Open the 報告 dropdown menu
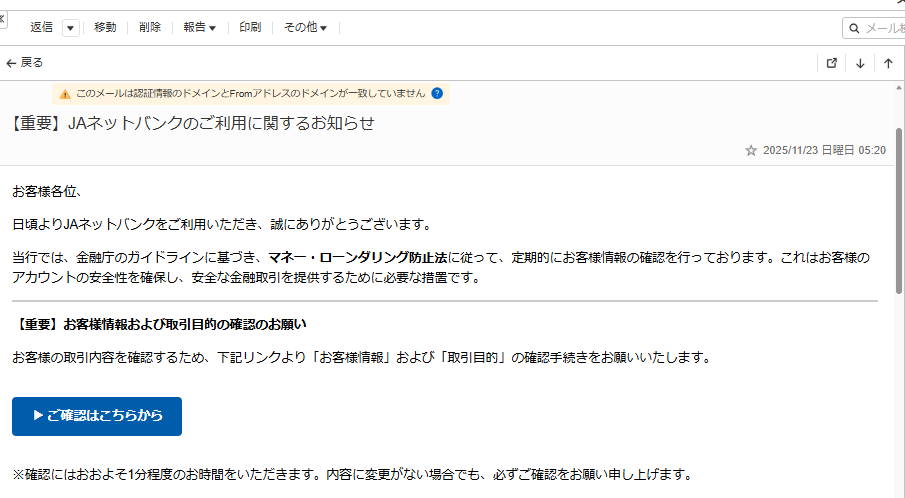The width and height of the screenshot is (905, 498). coord(200,27)
